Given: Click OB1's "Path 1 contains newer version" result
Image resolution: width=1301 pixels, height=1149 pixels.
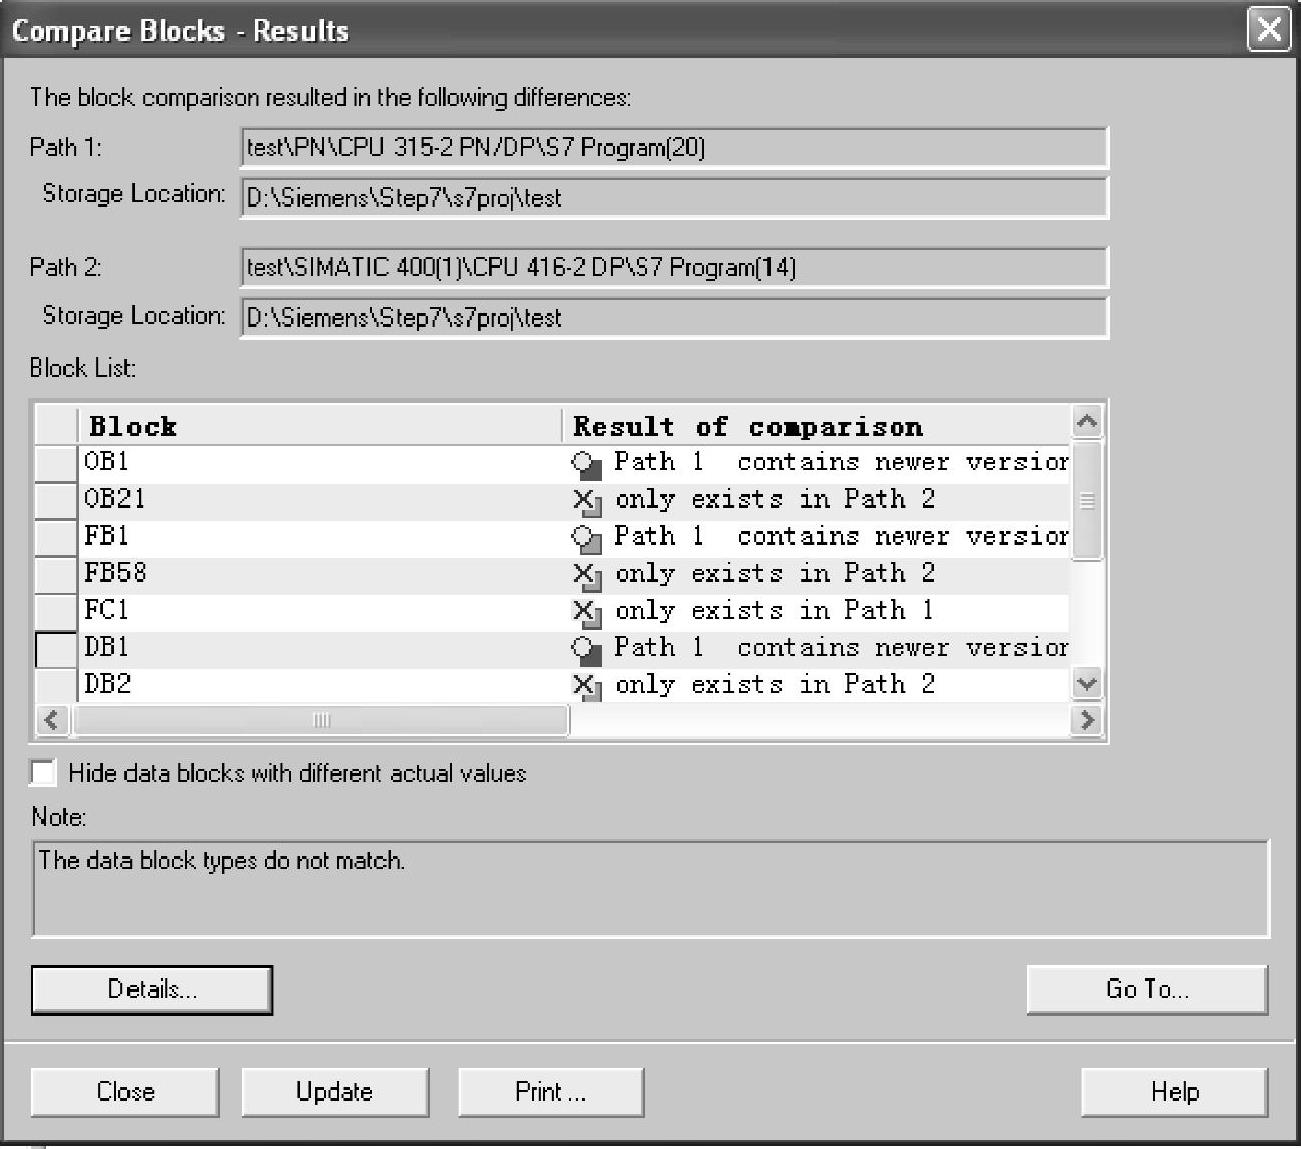Looking at the screenshot, I should click(x=841, y=462).
